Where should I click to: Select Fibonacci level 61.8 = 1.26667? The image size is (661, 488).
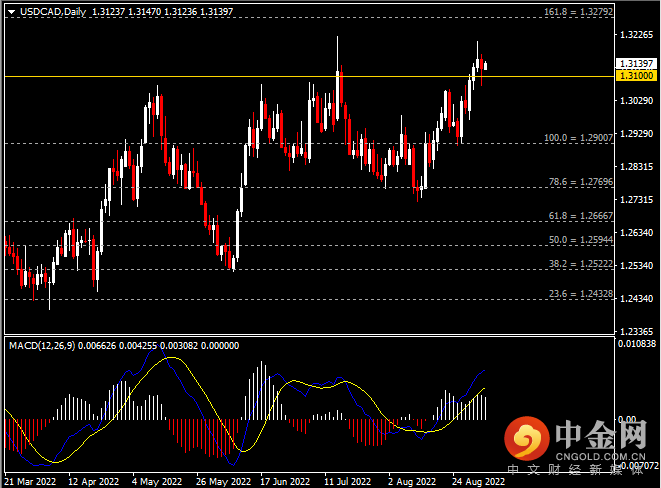(581, 216)
